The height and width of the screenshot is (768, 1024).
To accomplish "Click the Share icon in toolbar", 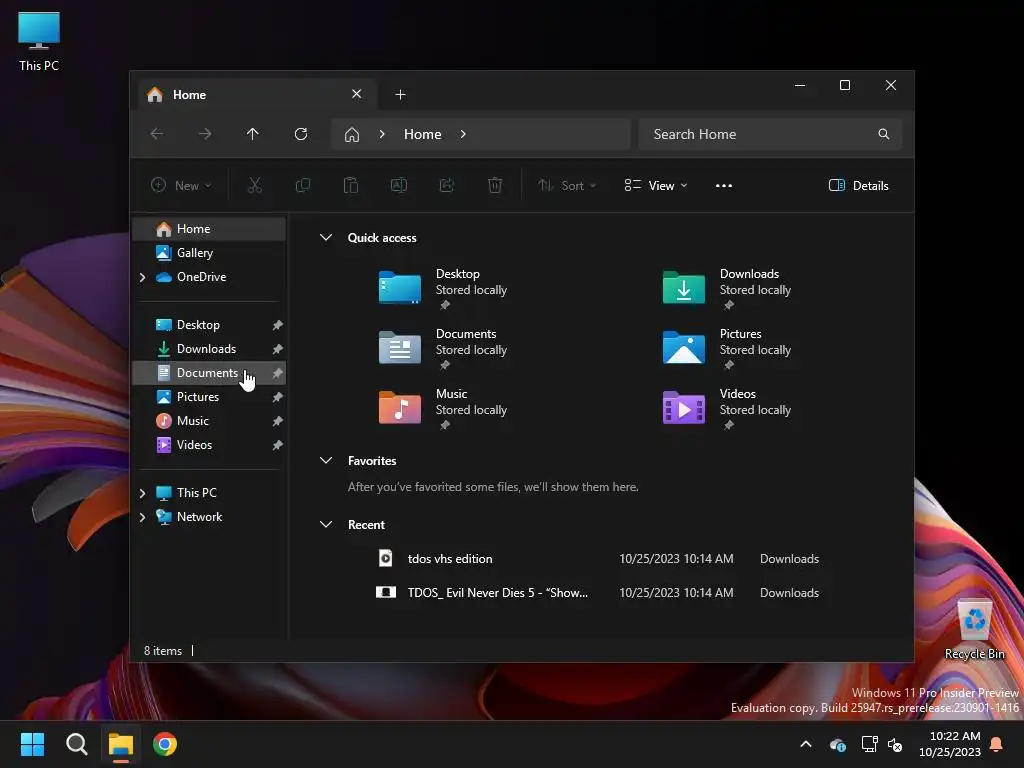I will (447, 185).
